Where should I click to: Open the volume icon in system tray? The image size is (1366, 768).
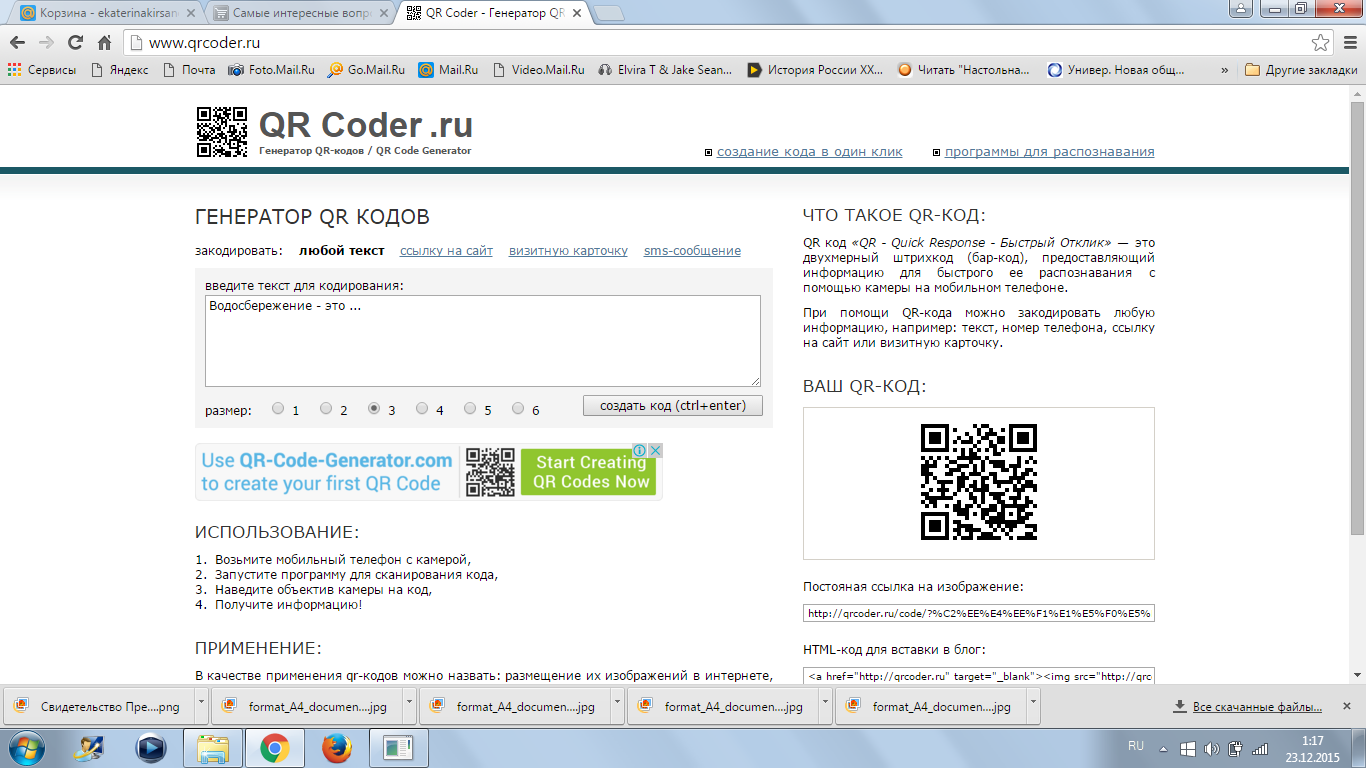click(1211, 748)
